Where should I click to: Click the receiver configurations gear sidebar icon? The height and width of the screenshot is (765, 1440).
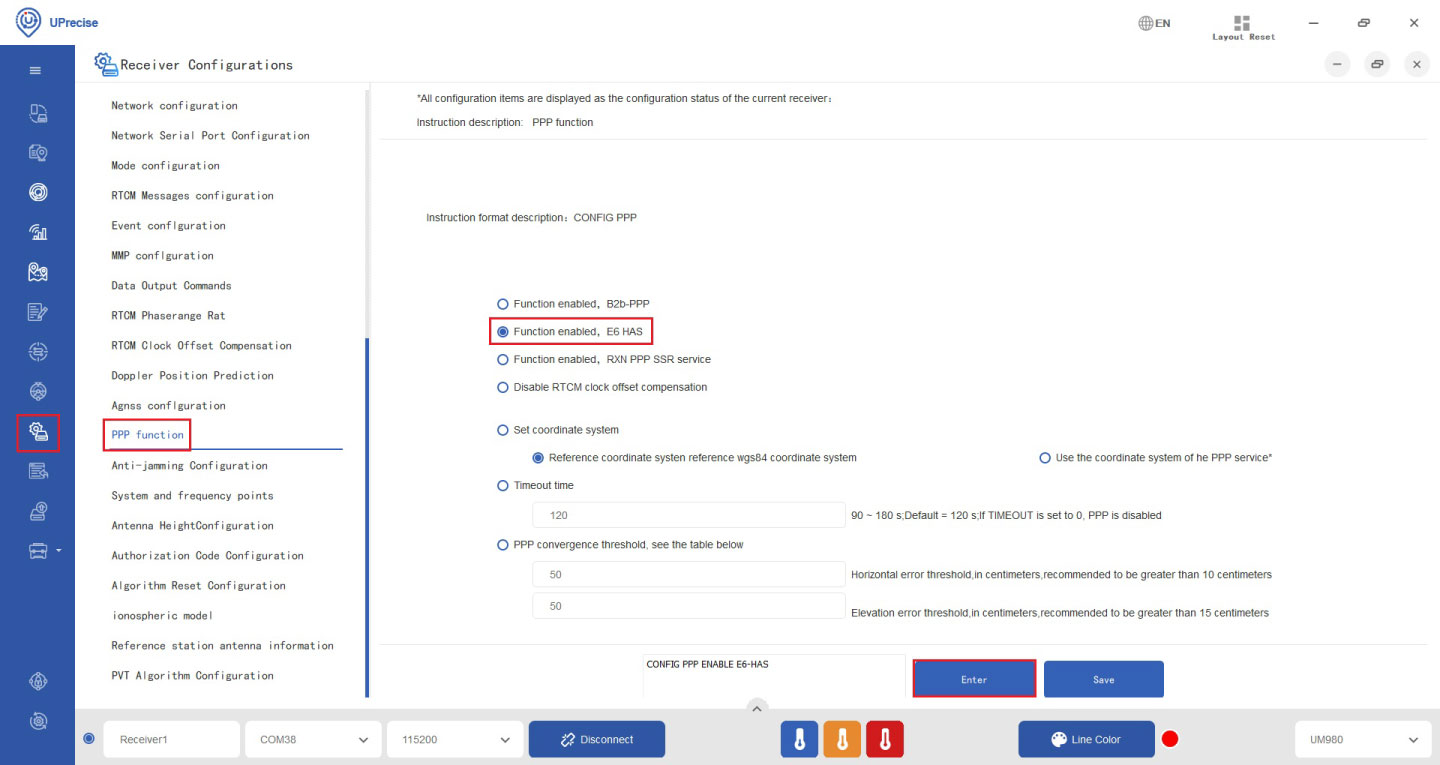point(38,431)
